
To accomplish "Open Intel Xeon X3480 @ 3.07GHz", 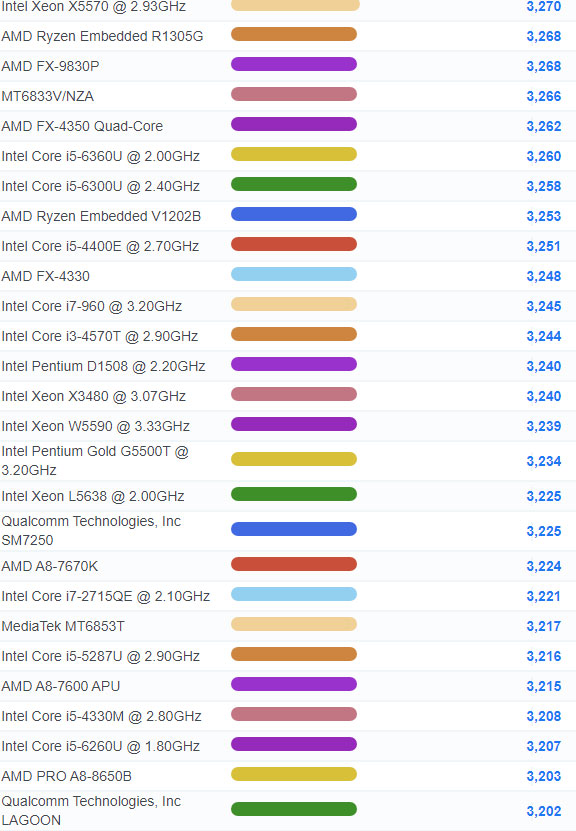I will 94,396.
